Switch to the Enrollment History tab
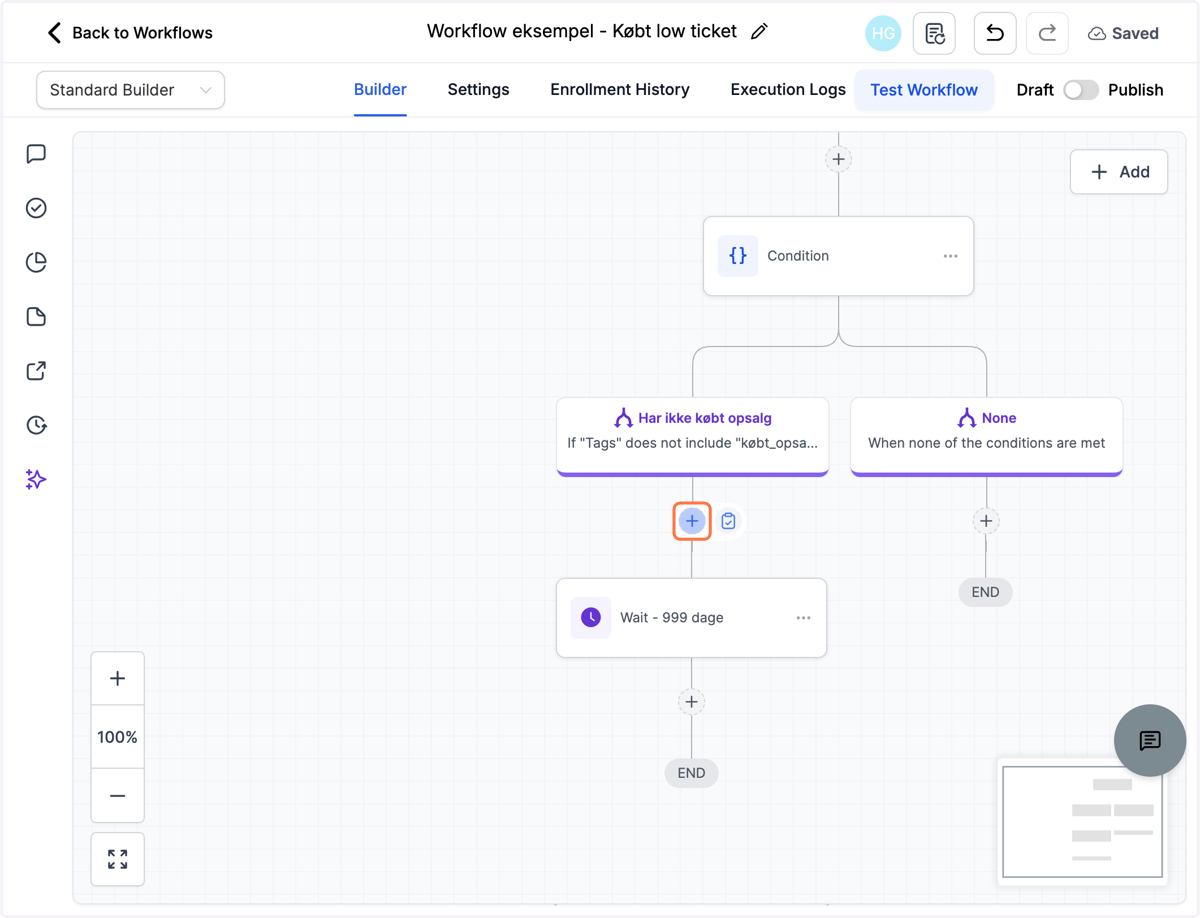 [x=620, y=90]
